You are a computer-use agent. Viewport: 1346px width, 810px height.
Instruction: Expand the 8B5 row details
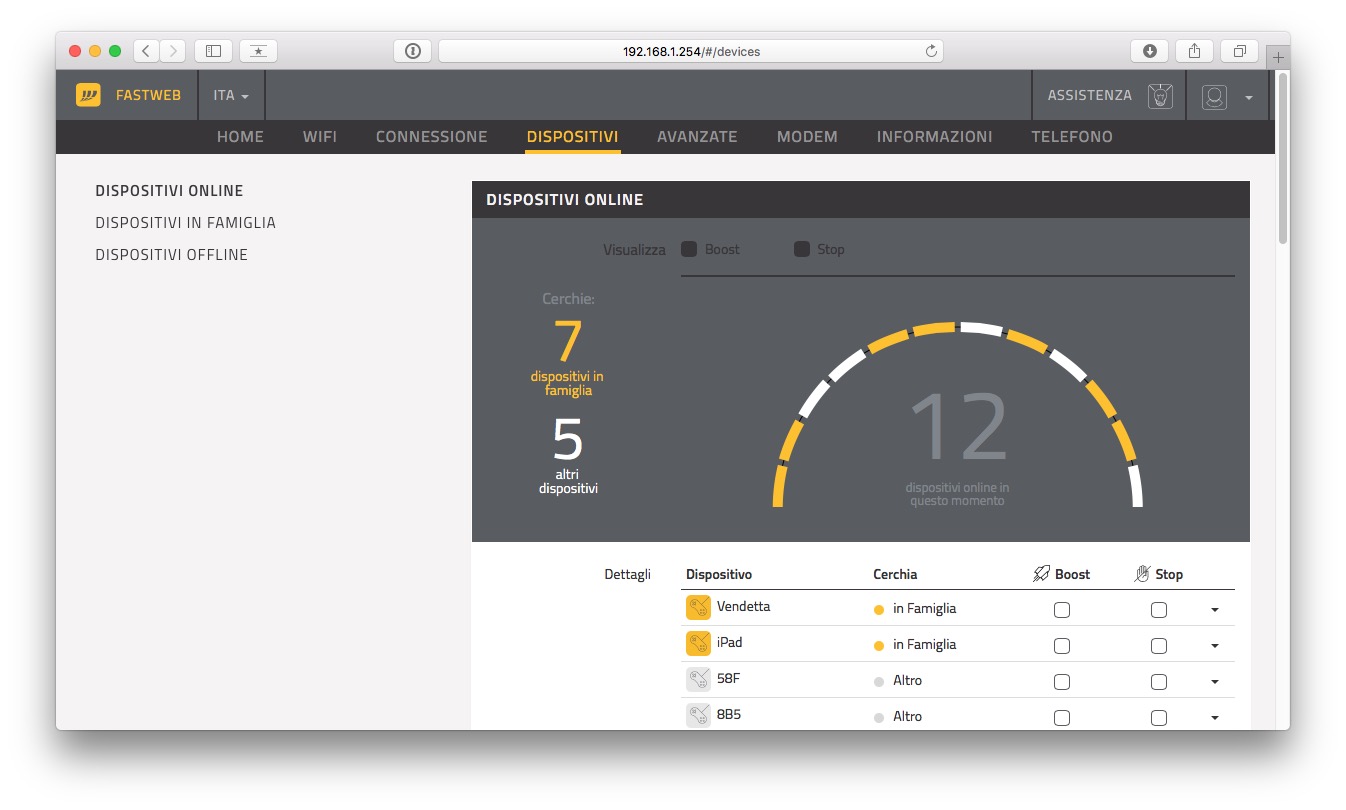pyautogui.click(x=1215, y=718)
